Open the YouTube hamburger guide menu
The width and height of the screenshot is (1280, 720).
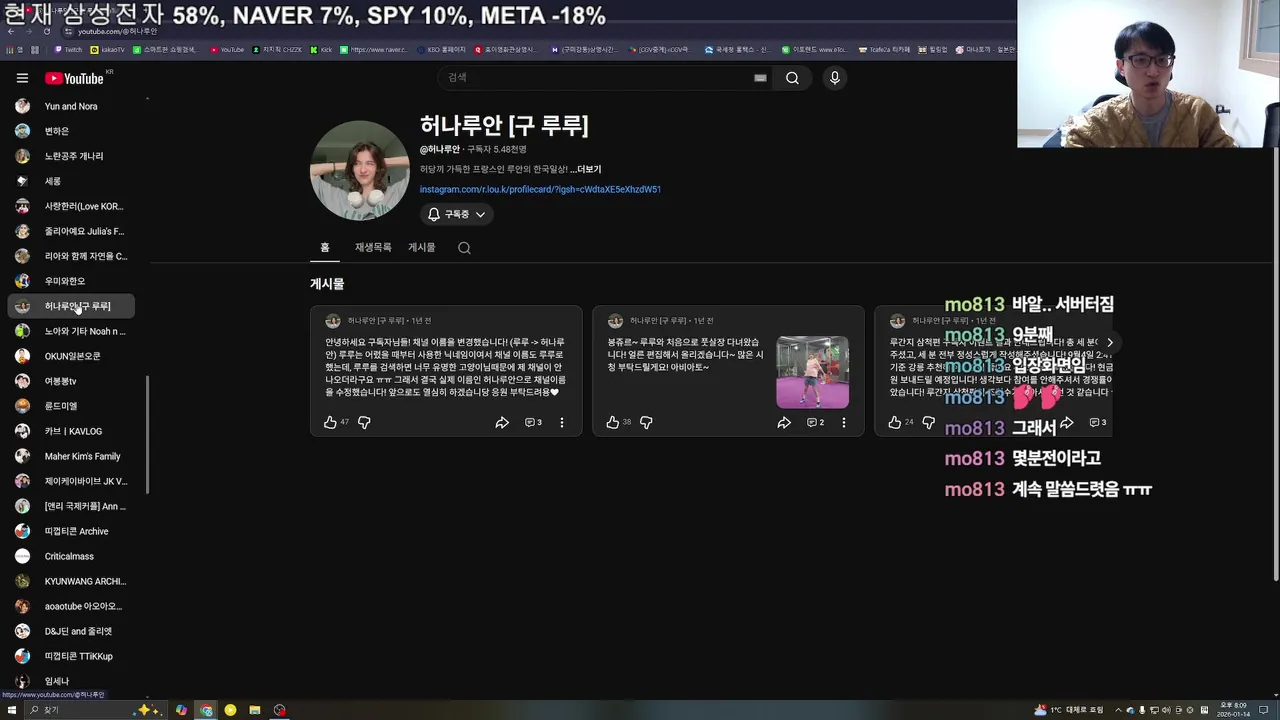(x=22, y=78)
